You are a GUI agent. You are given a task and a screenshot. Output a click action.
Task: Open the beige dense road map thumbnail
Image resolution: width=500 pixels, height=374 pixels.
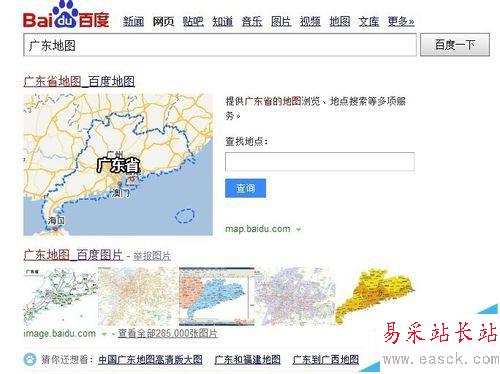[138, 296]
